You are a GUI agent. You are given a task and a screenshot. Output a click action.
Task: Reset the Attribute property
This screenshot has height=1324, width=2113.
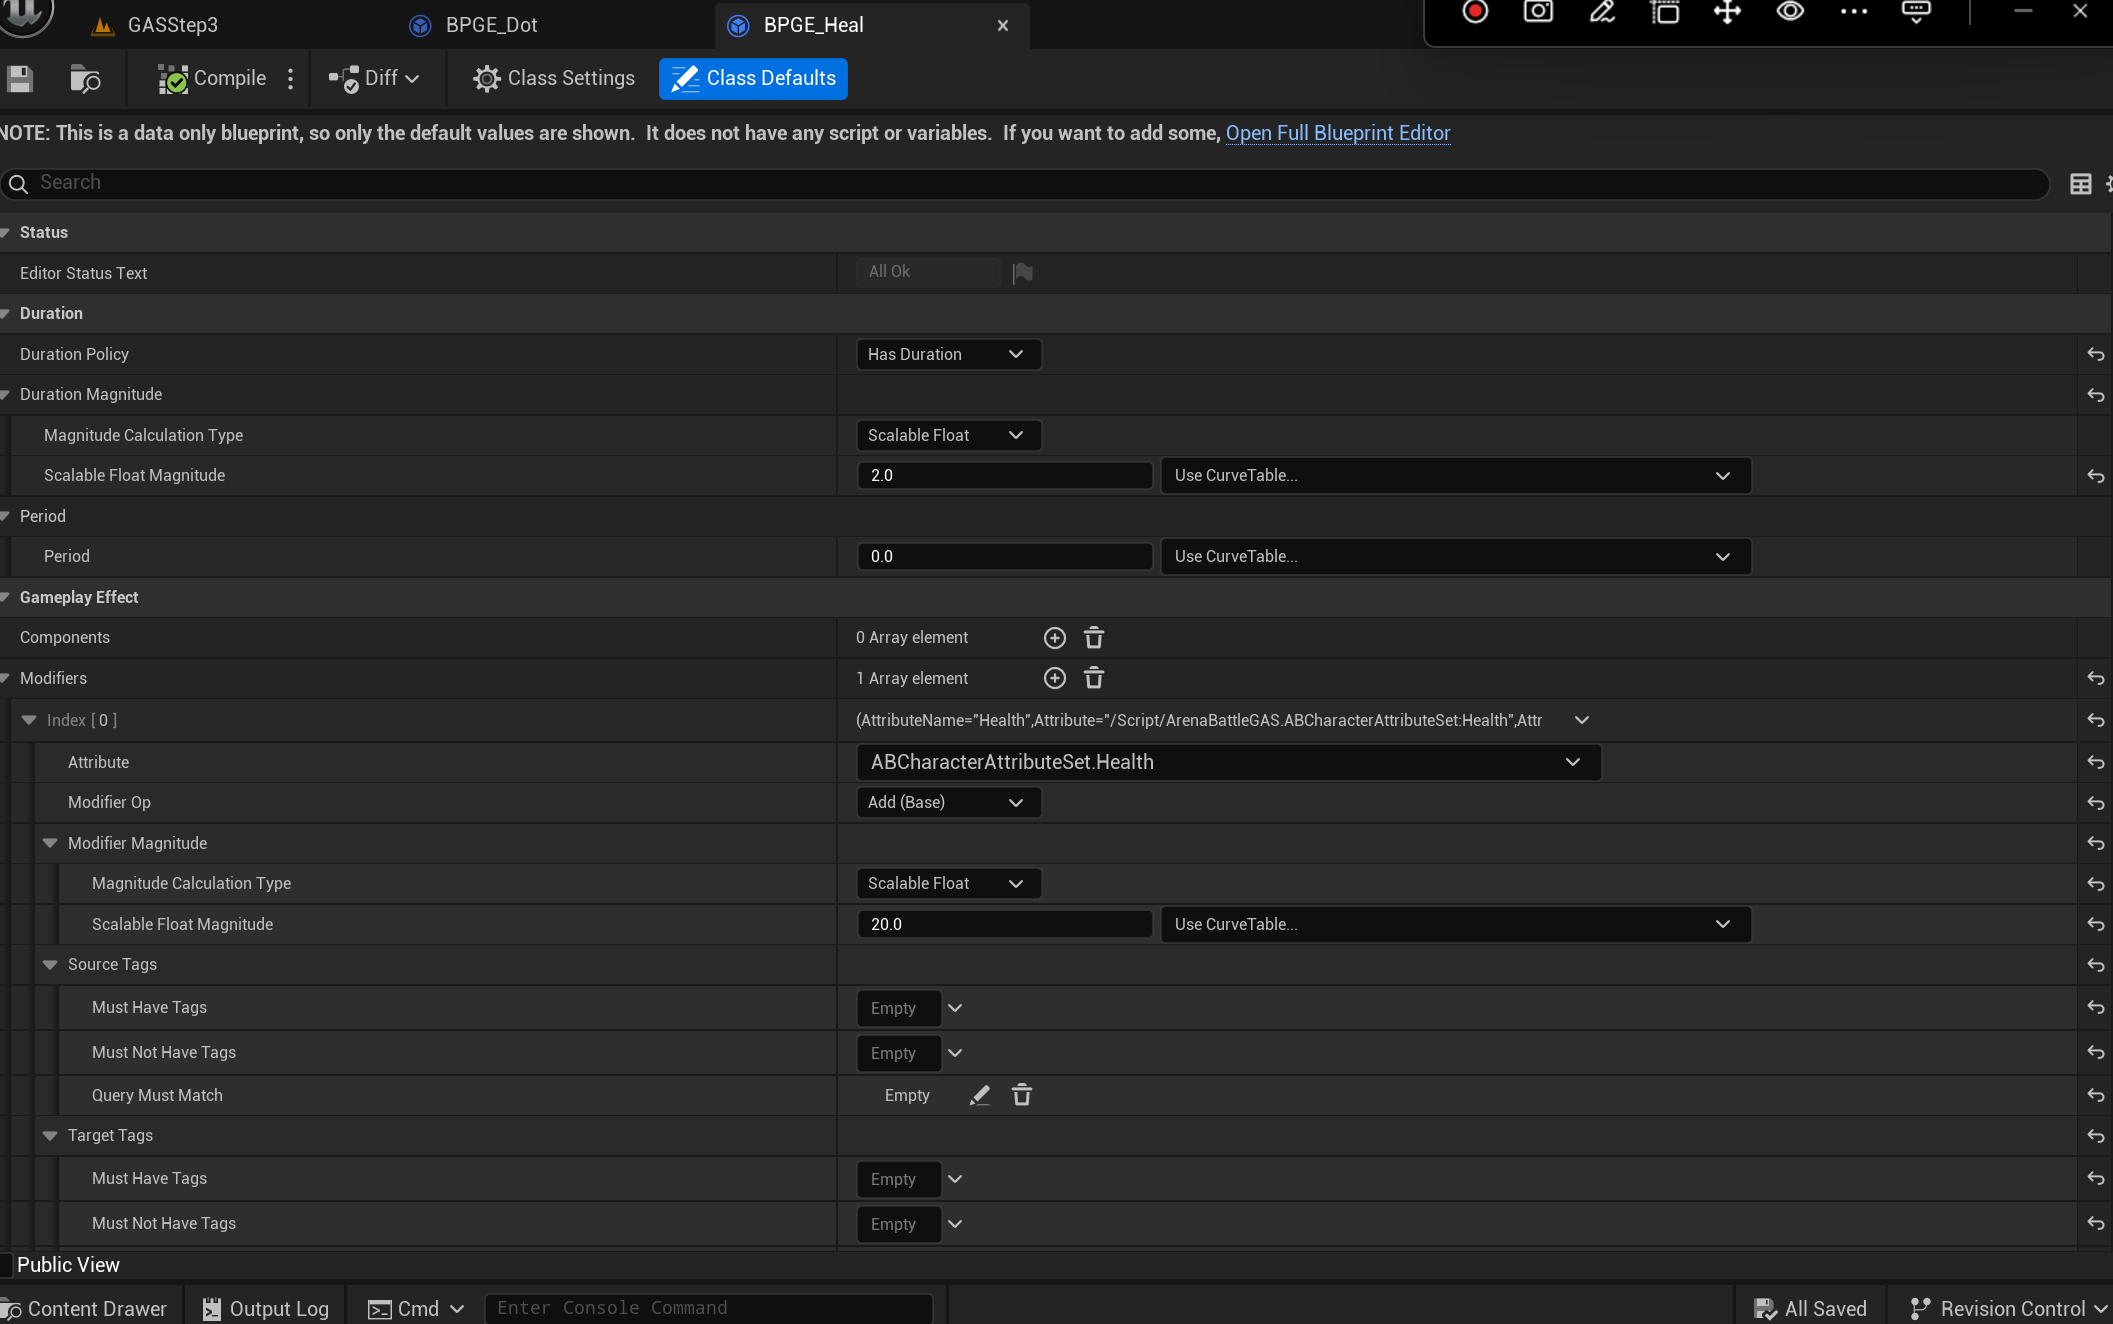[2095, 762]
